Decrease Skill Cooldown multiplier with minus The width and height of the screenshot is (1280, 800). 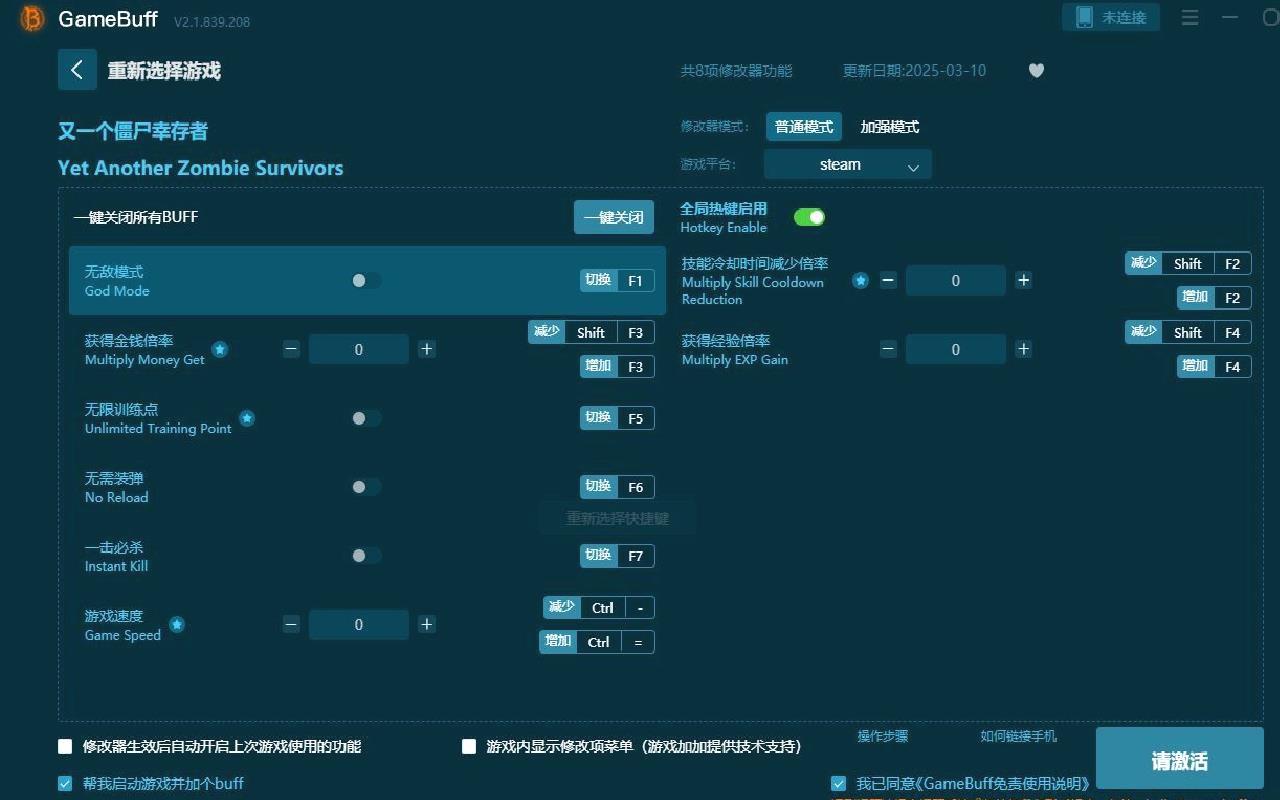[888, 280]
